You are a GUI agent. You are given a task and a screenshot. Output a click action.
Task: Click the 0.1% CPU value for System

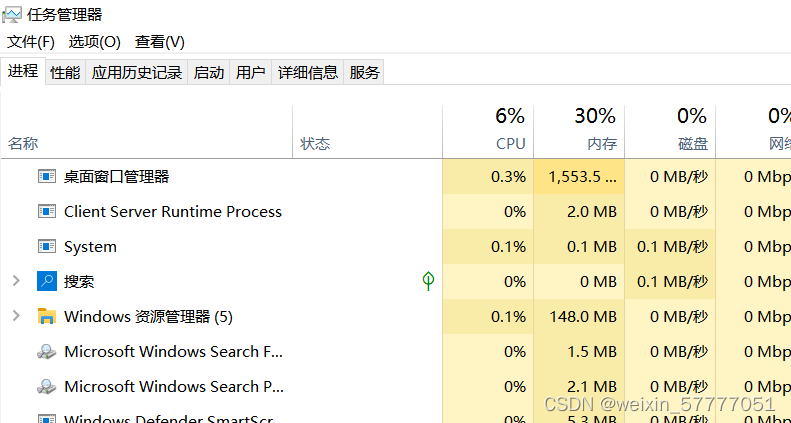click(x=508, y=247)
